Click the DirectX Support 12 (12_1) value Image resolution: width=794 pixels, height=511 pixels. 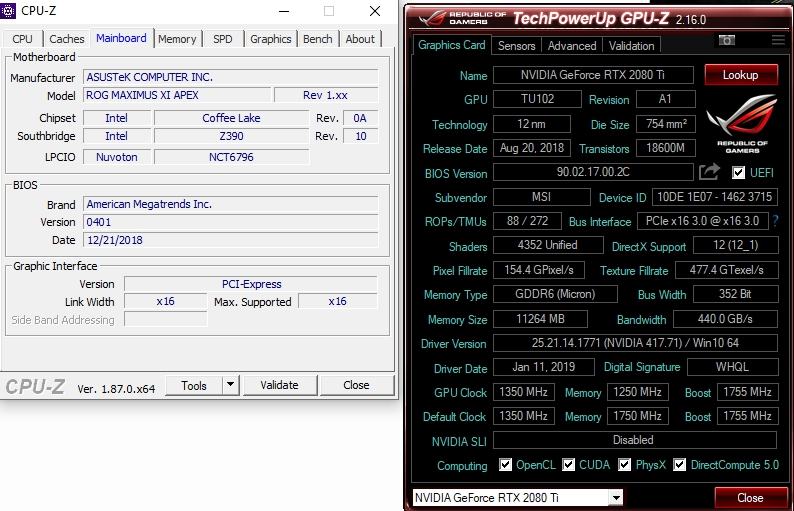point(735,245)
